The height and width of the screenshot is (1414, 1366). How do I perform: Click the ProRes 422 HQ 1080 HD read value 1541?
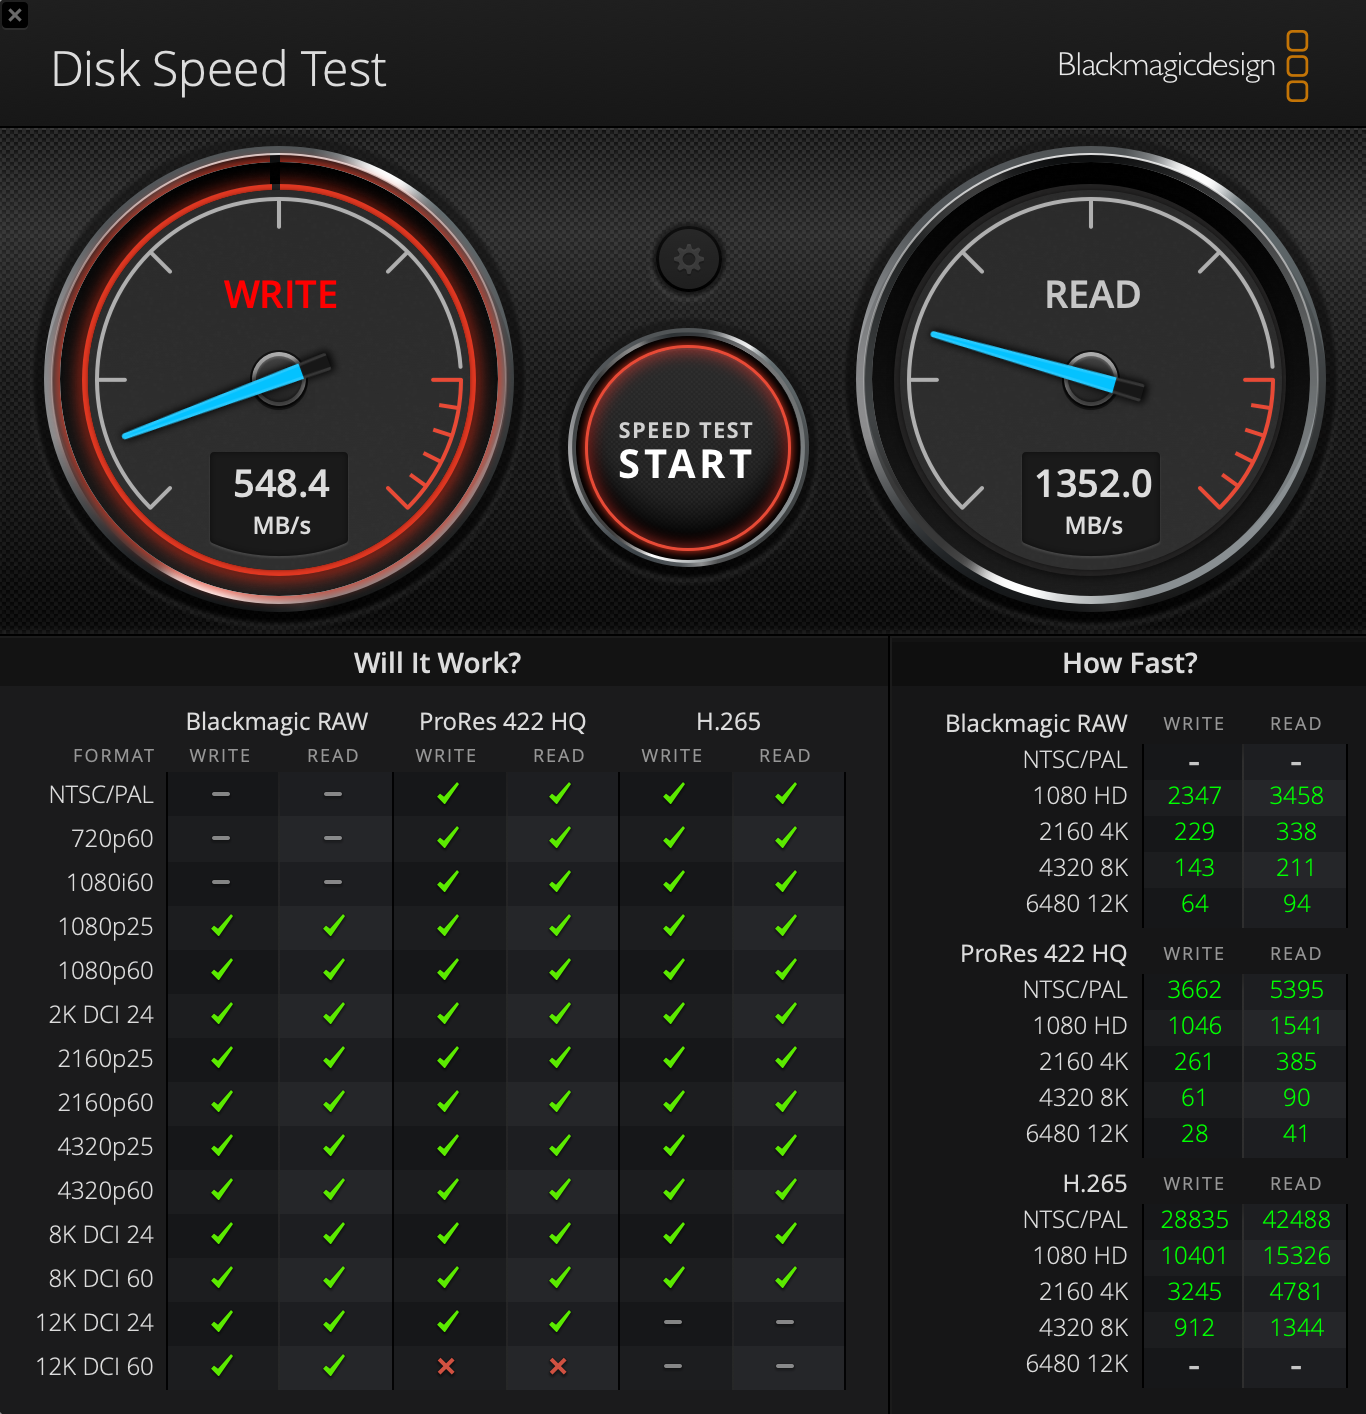click(x=1296, y=1026)
